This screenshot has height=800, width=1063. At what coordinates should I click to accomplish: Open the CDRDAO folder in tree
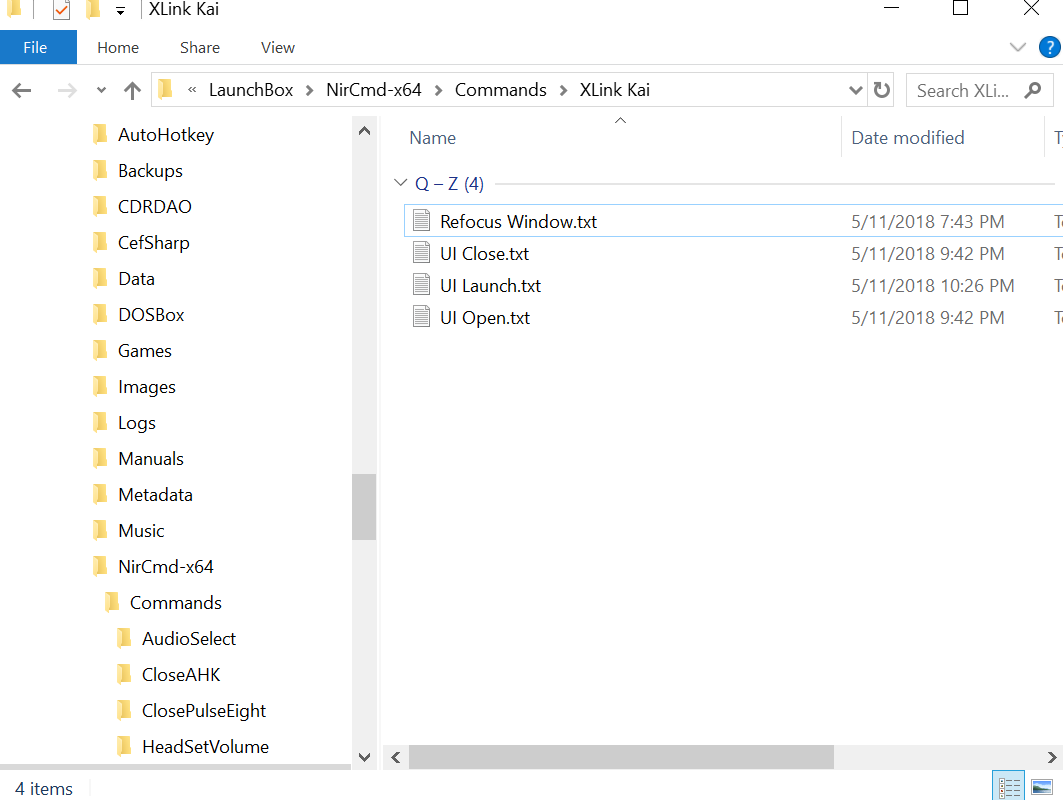point(155,206)
